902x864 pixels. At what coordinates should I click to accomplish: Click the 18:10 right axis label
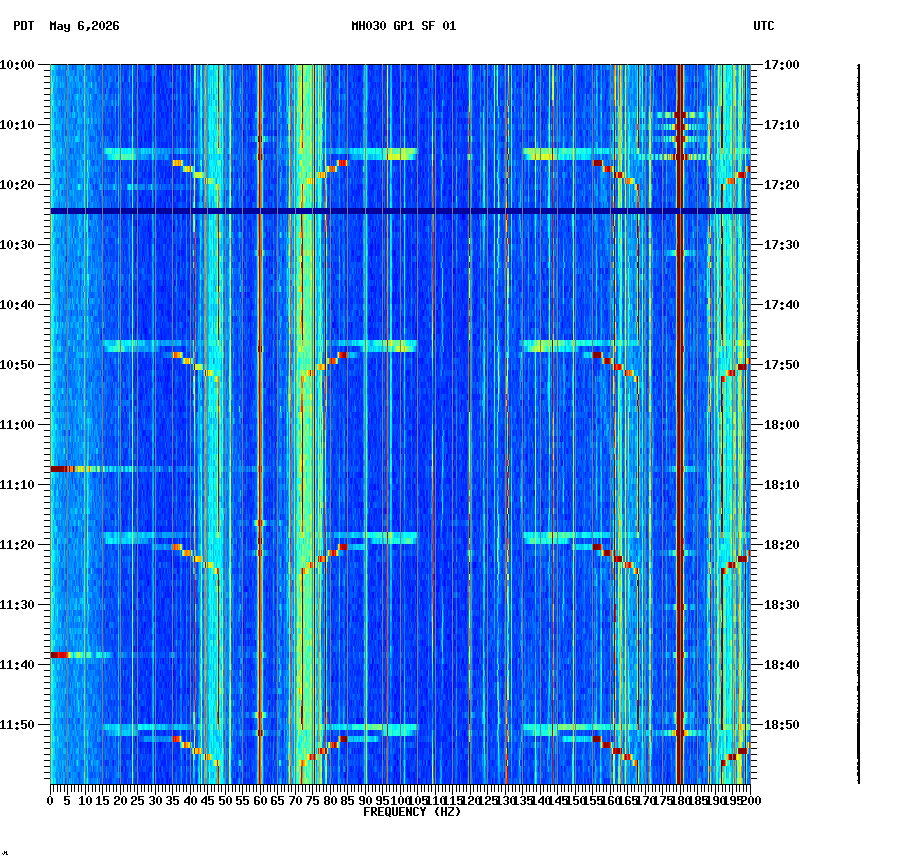pyautogui.click(x=782, y=485)
